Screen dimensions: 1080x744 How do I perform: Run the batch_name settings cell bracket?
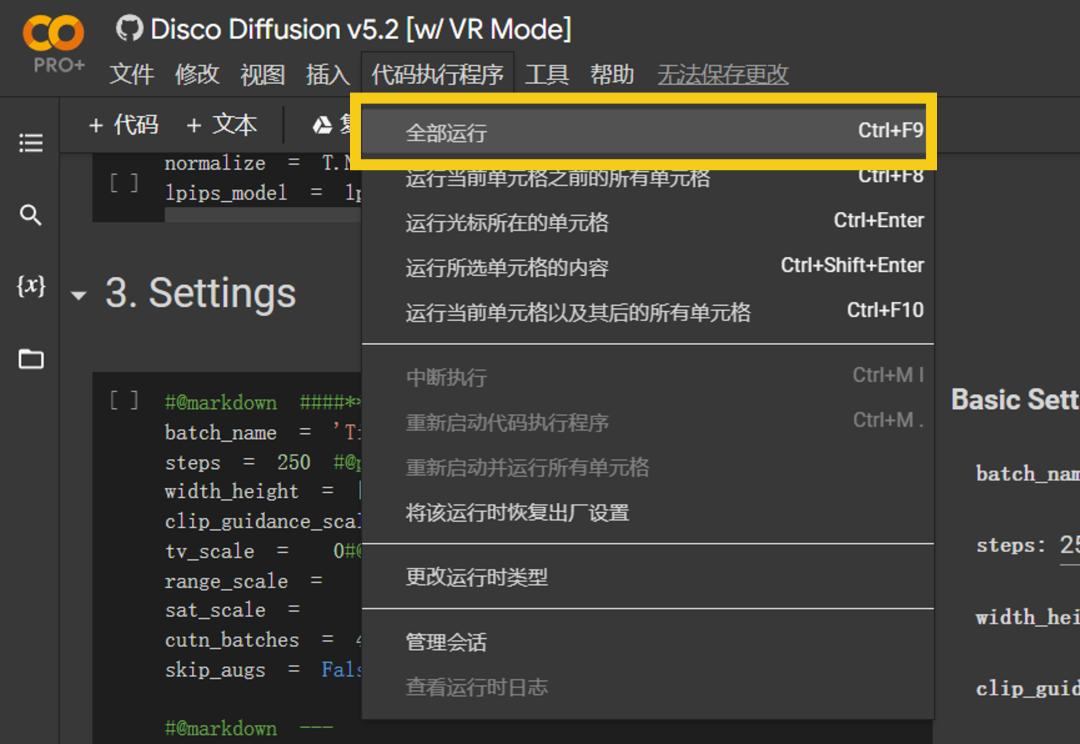point(124,400)
